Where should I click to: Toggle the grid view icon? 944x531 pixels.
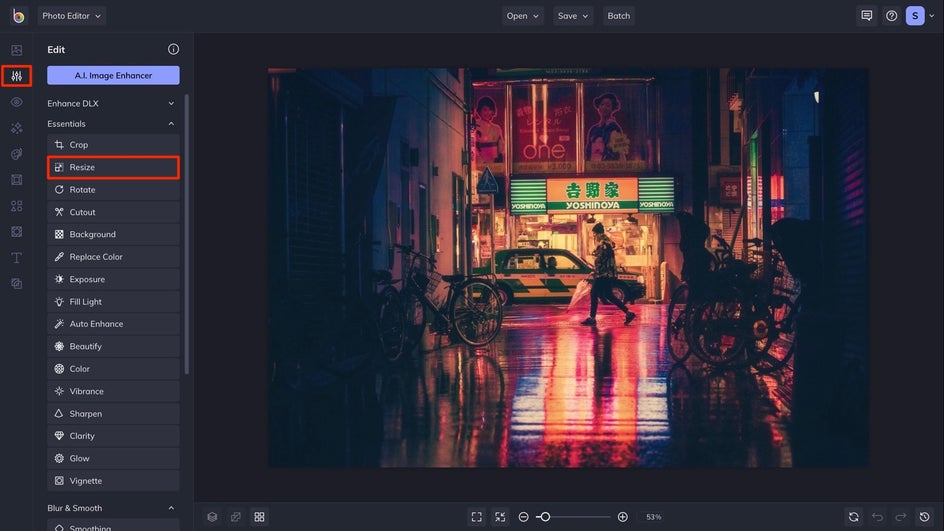coord(259,517)
